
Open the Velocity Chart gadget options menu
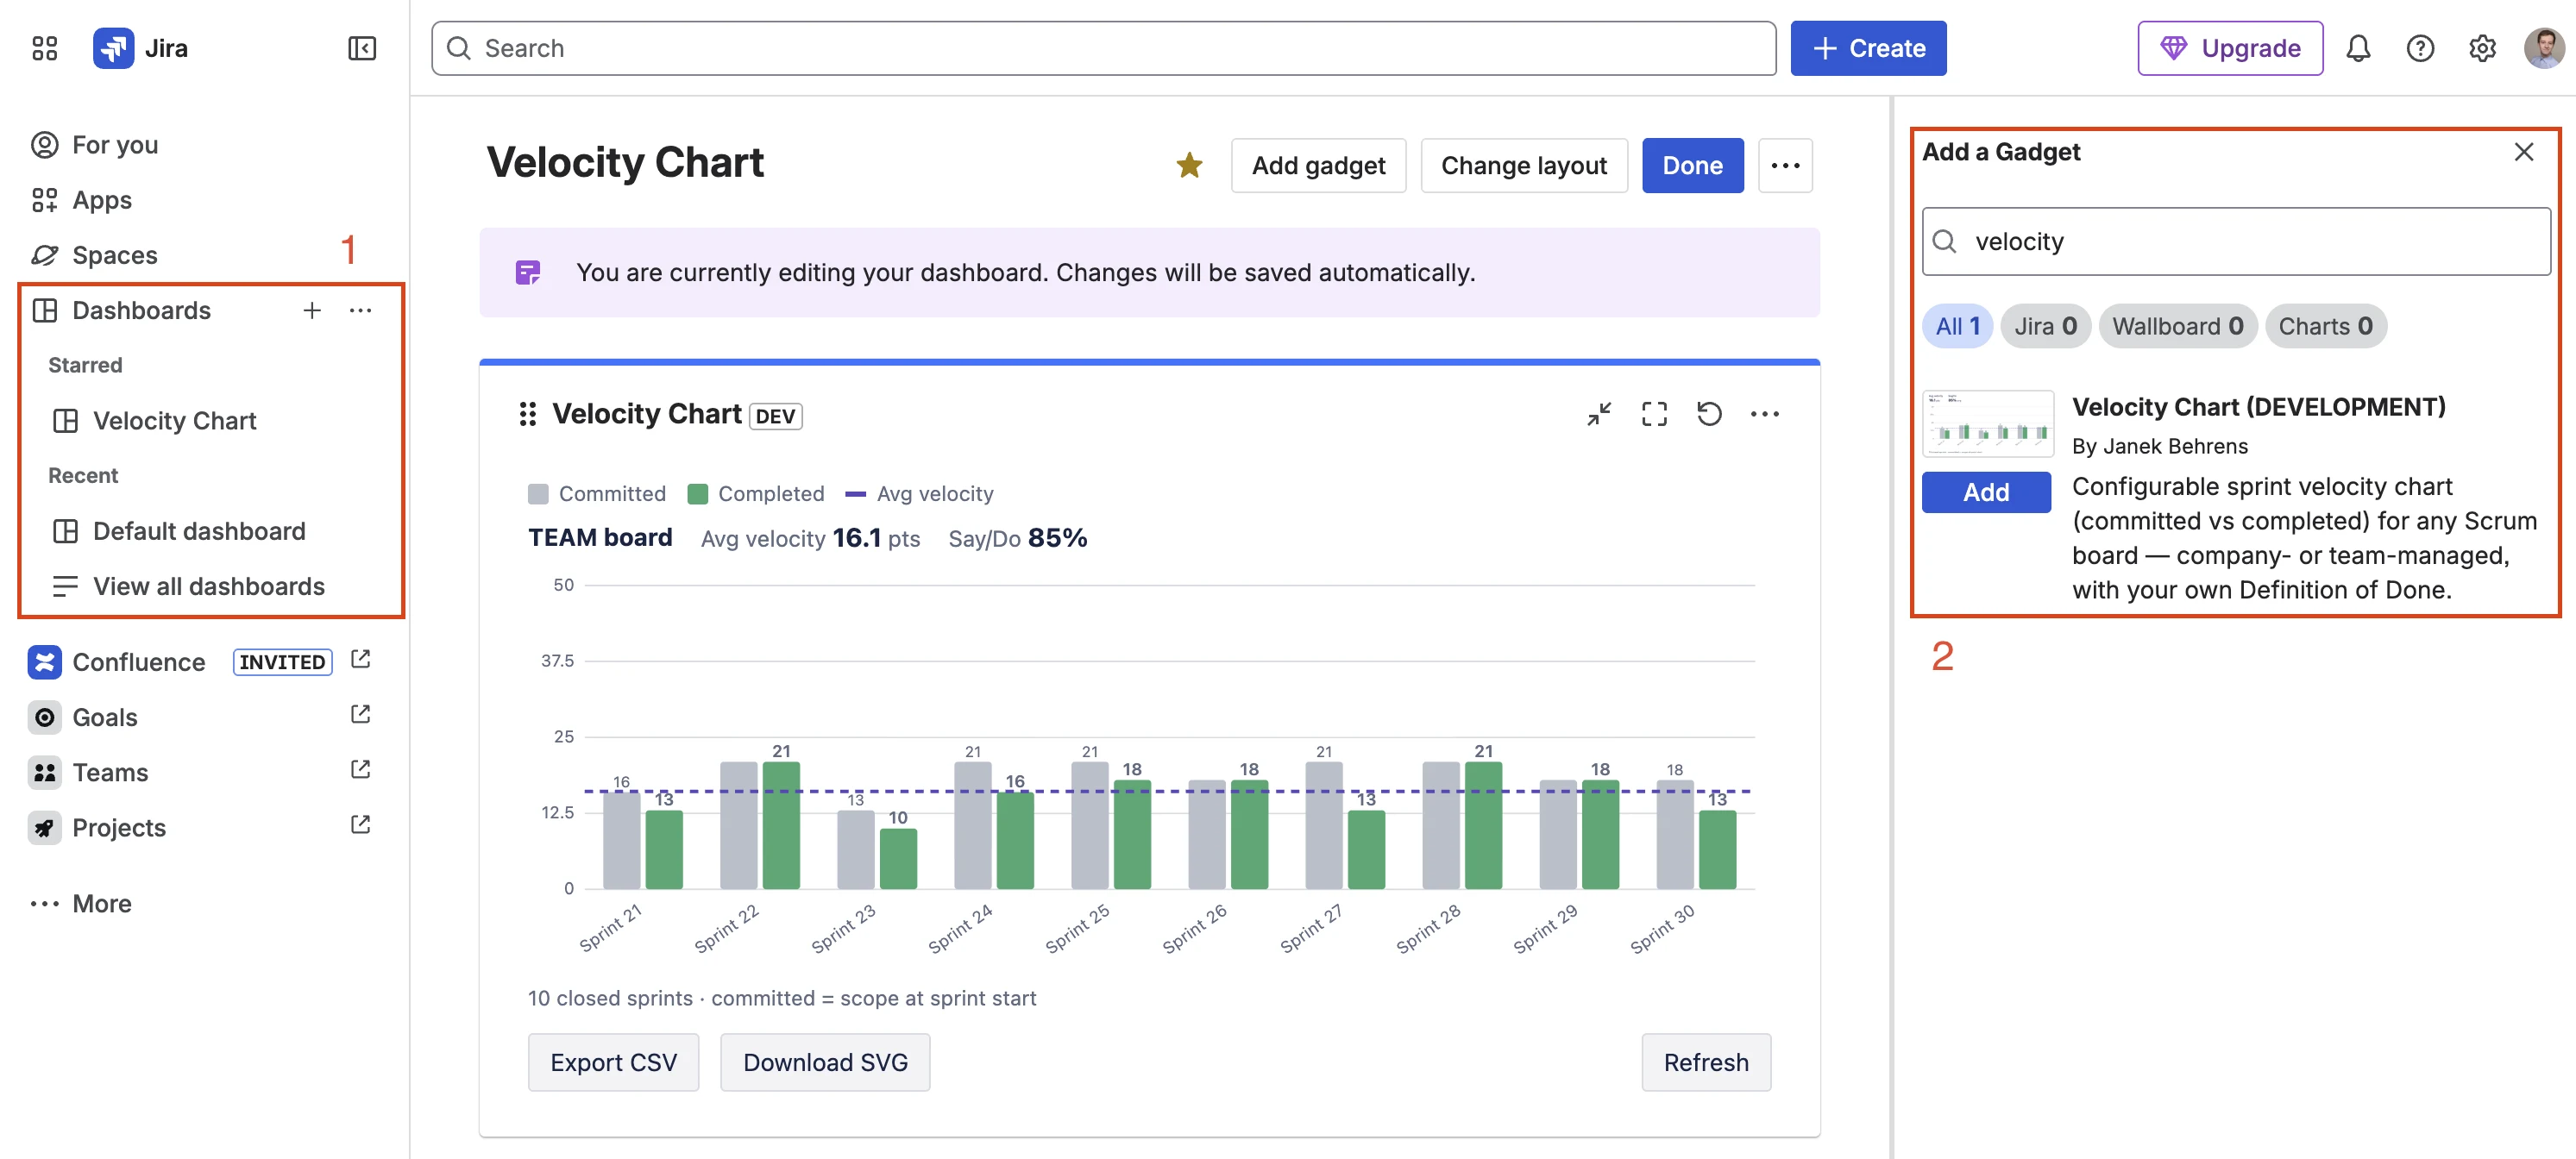[1764, 414]
